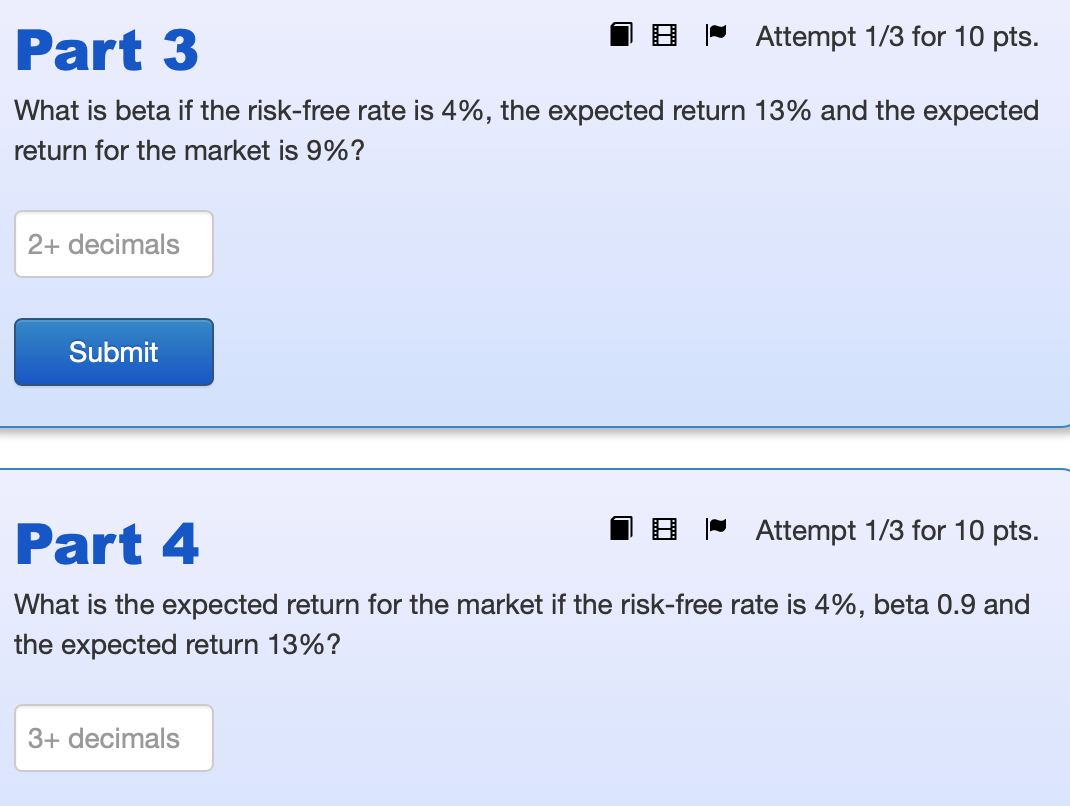The image size is (1070, 806).
Task: Focus the 2+ decimals answer field
Action: [113, 244]
